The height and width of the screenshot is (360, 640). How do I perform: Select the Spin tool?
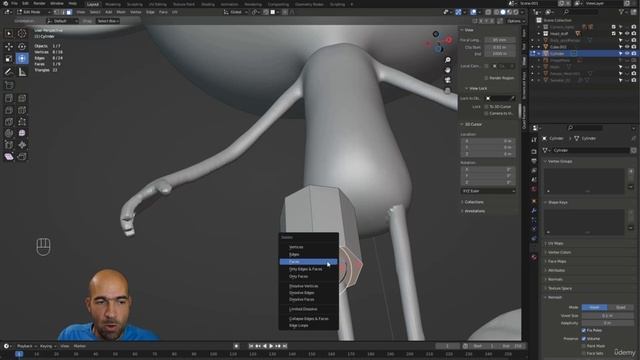(x=9, y=133)
